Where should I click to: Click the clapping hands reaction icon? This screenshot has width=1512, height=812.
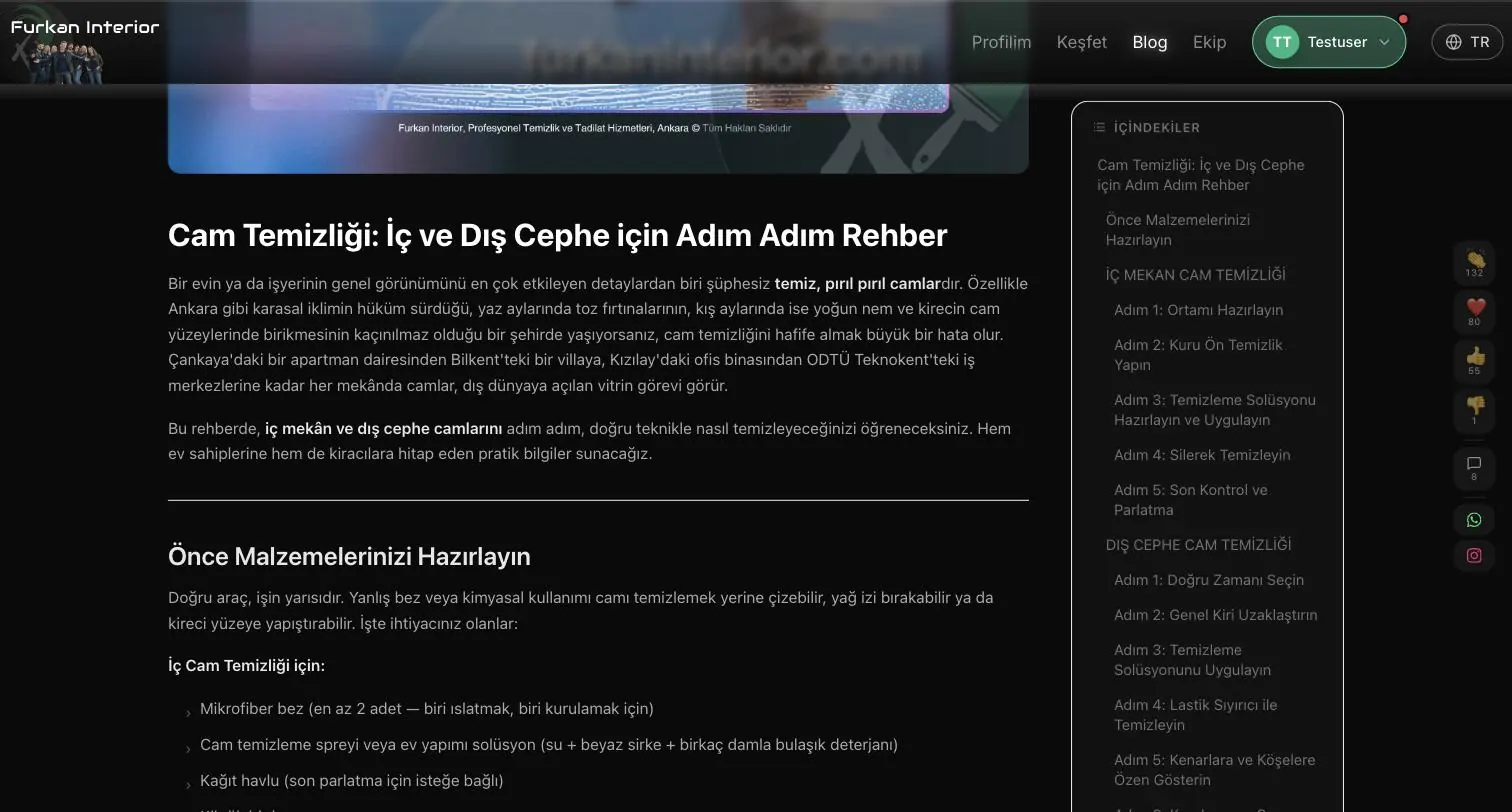1474,259
